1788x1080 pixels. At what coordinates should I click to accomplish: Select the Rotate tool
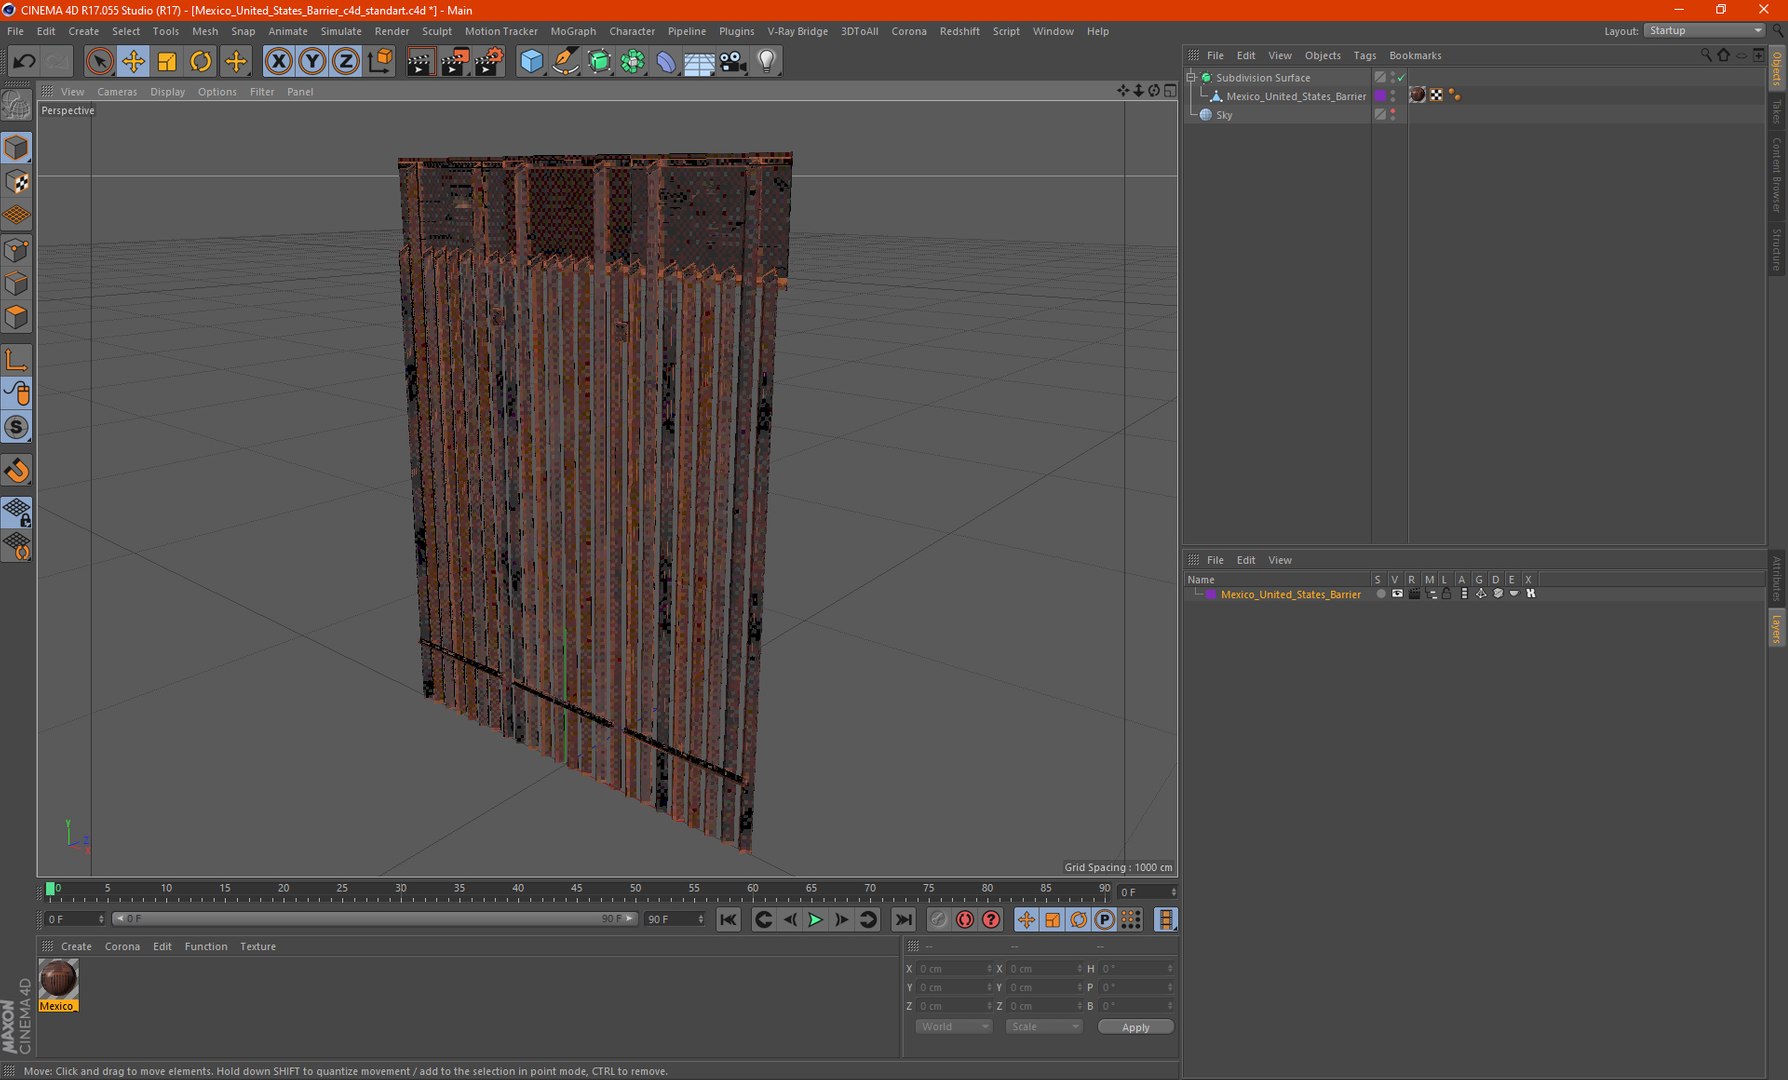201,62
